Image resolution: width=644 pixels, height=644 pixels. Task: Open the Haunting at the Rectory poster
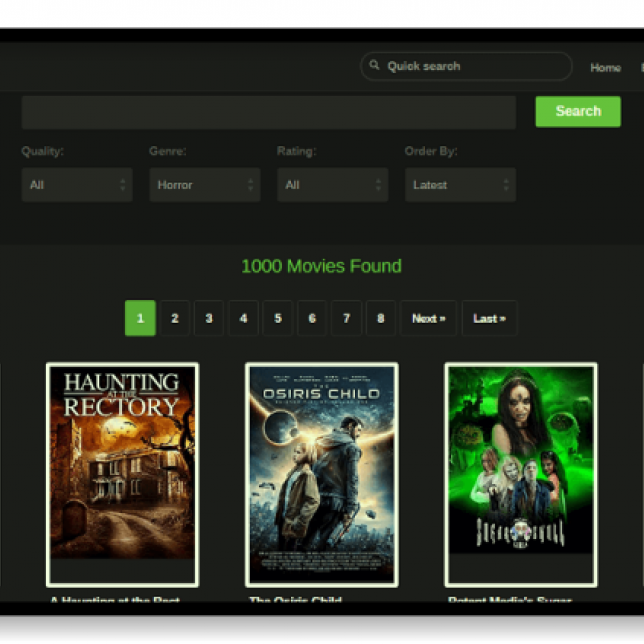(x=122, y=474)
